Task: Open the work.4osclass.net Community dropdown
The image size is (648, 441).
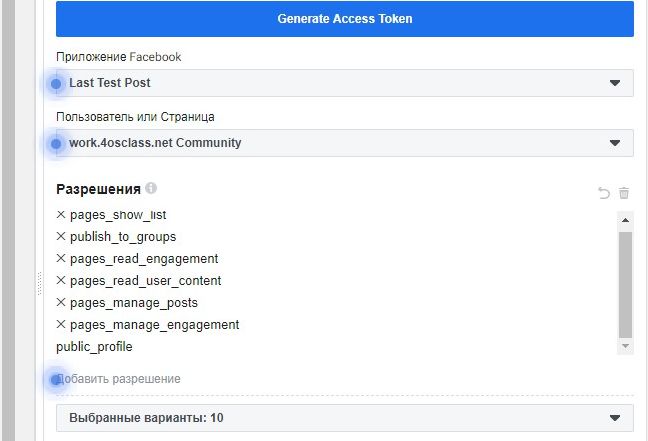Action: pyautogui.click(x=345, y=143)
